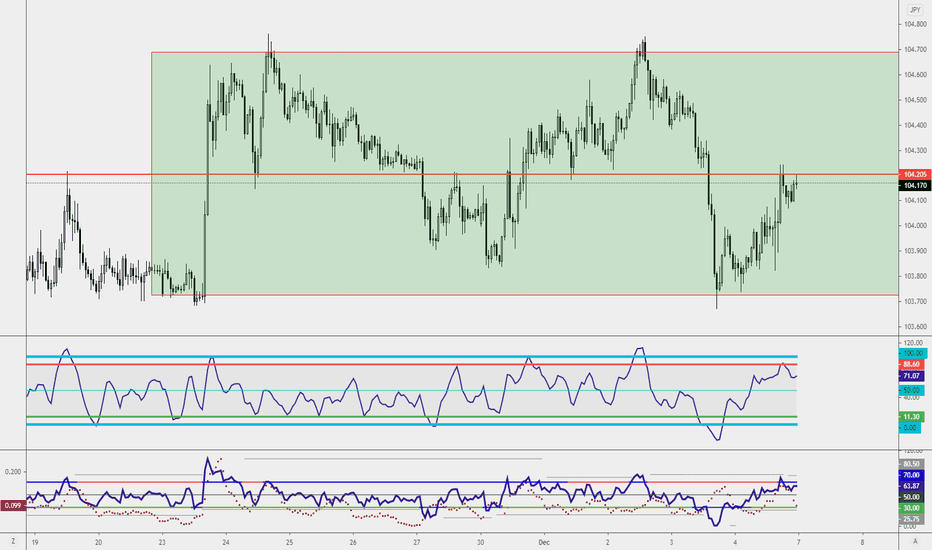
Task: Click the cyan 0.00 level label
Action: pos(909,428)
